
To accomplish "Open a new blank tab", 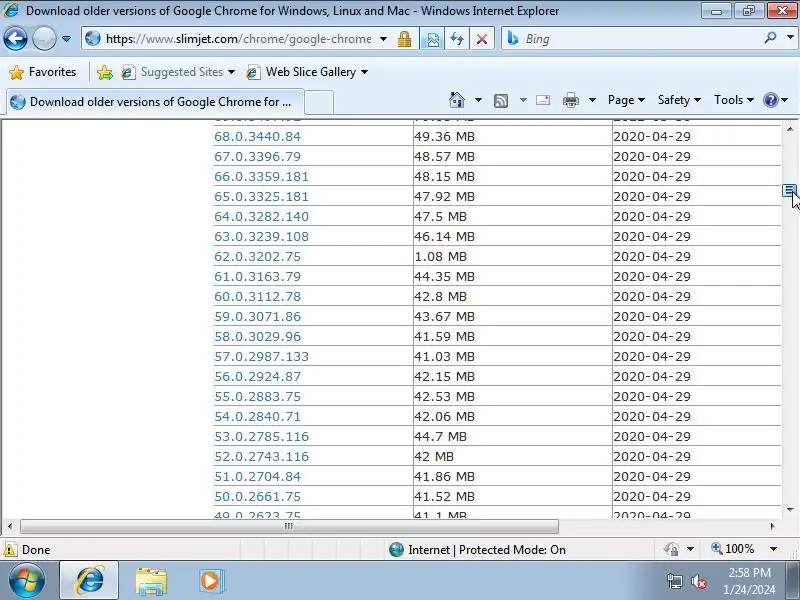I will point(319,102).
